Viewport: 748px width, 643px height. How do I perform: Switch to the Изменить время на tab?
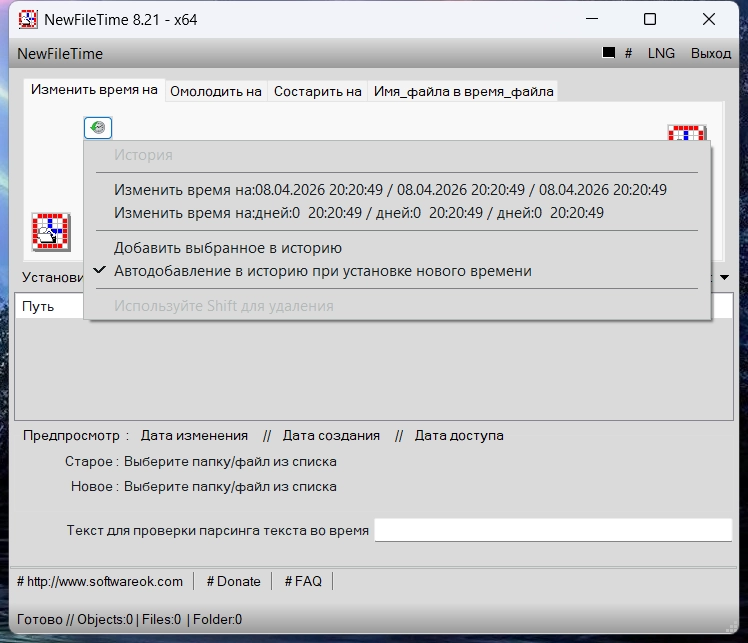94,90
